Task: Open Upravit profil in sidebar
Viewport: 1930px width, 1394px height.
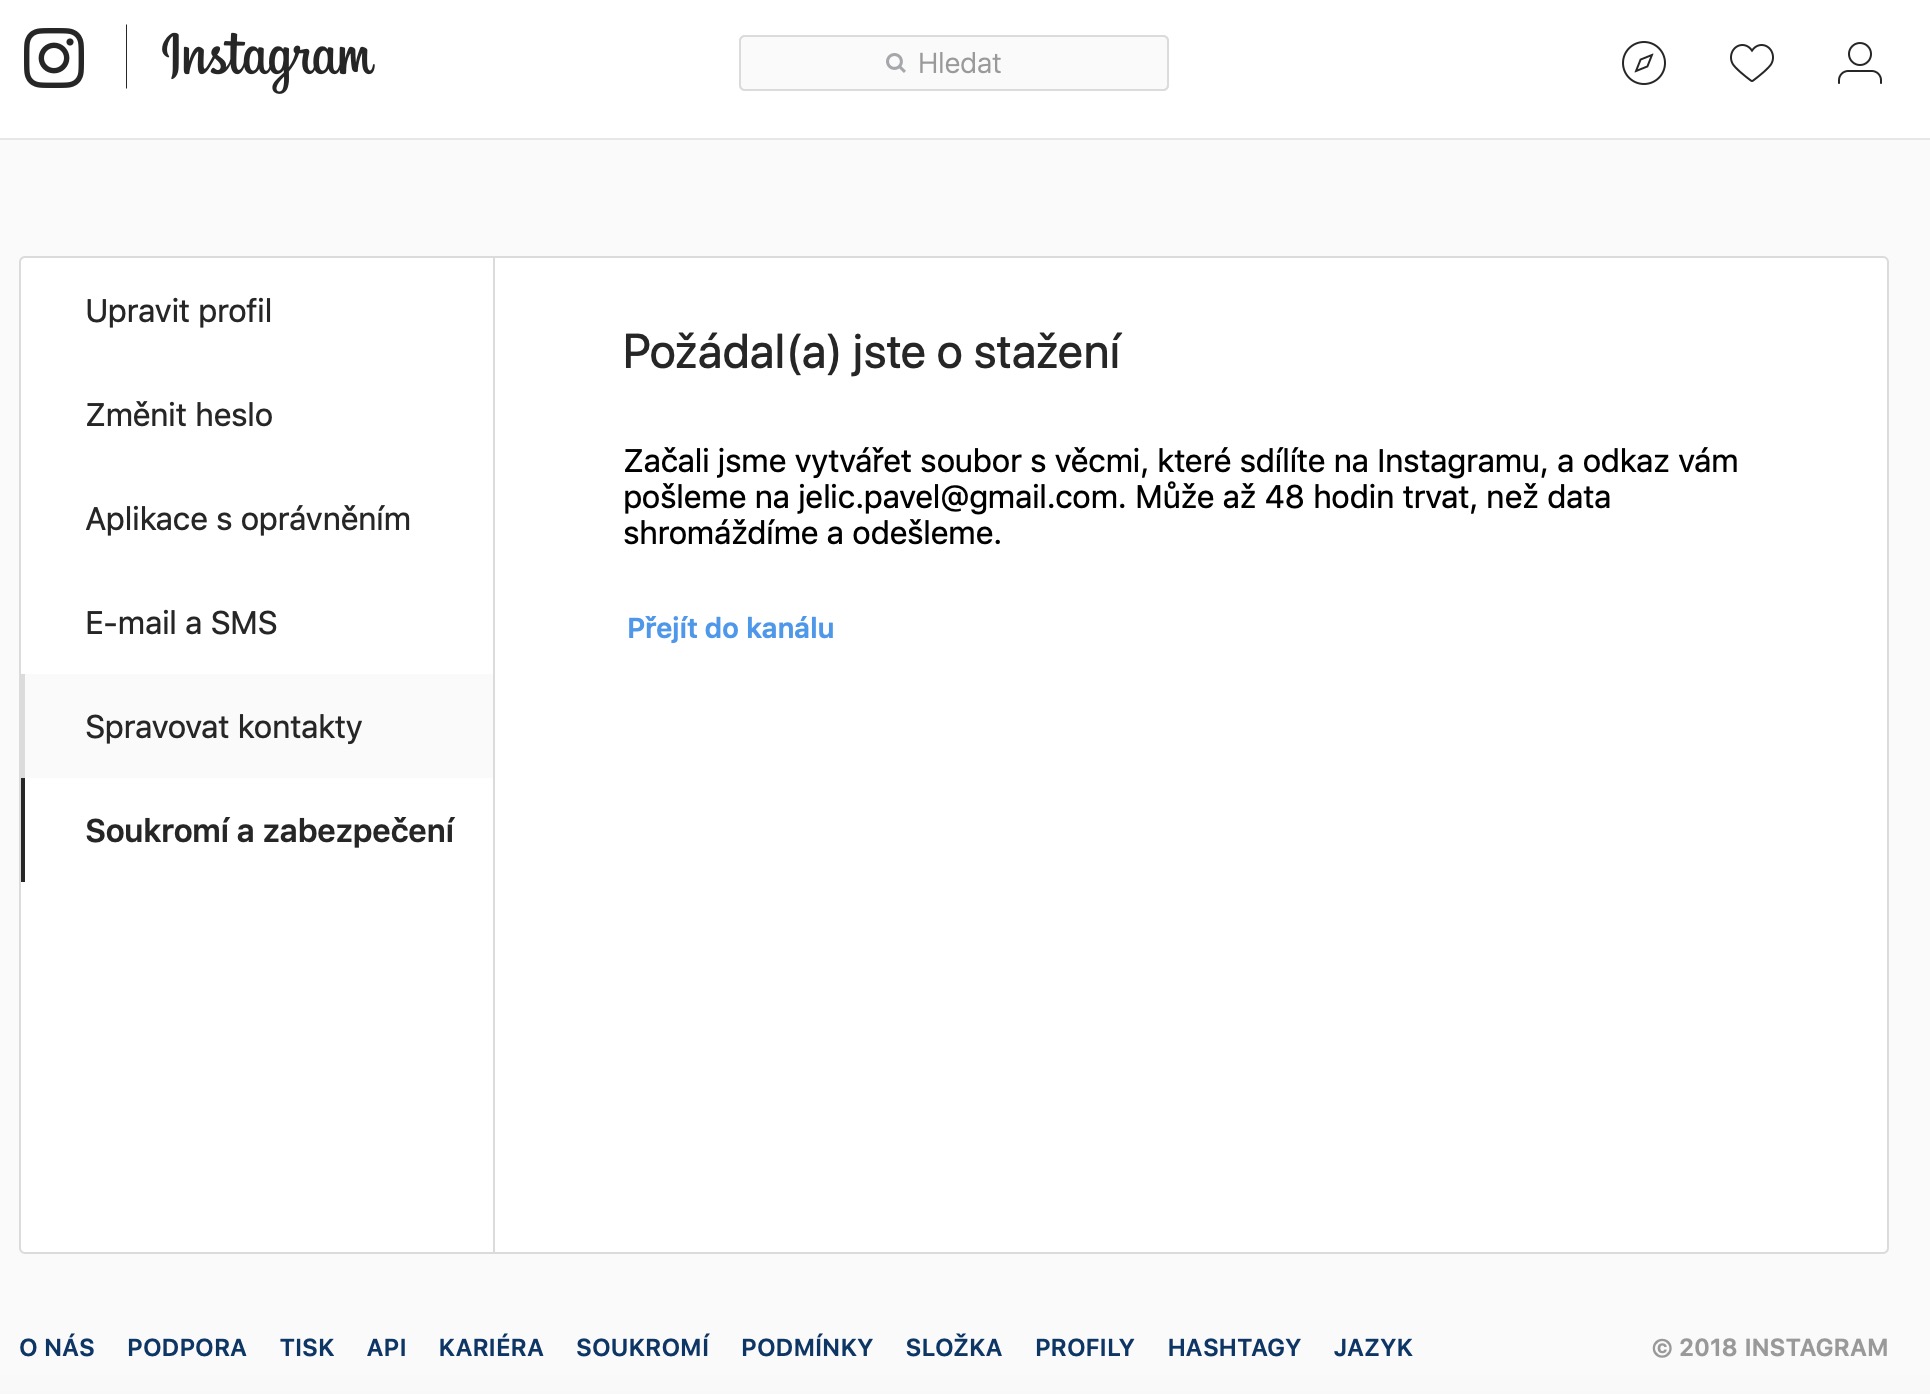Action: tap(179, 311)
